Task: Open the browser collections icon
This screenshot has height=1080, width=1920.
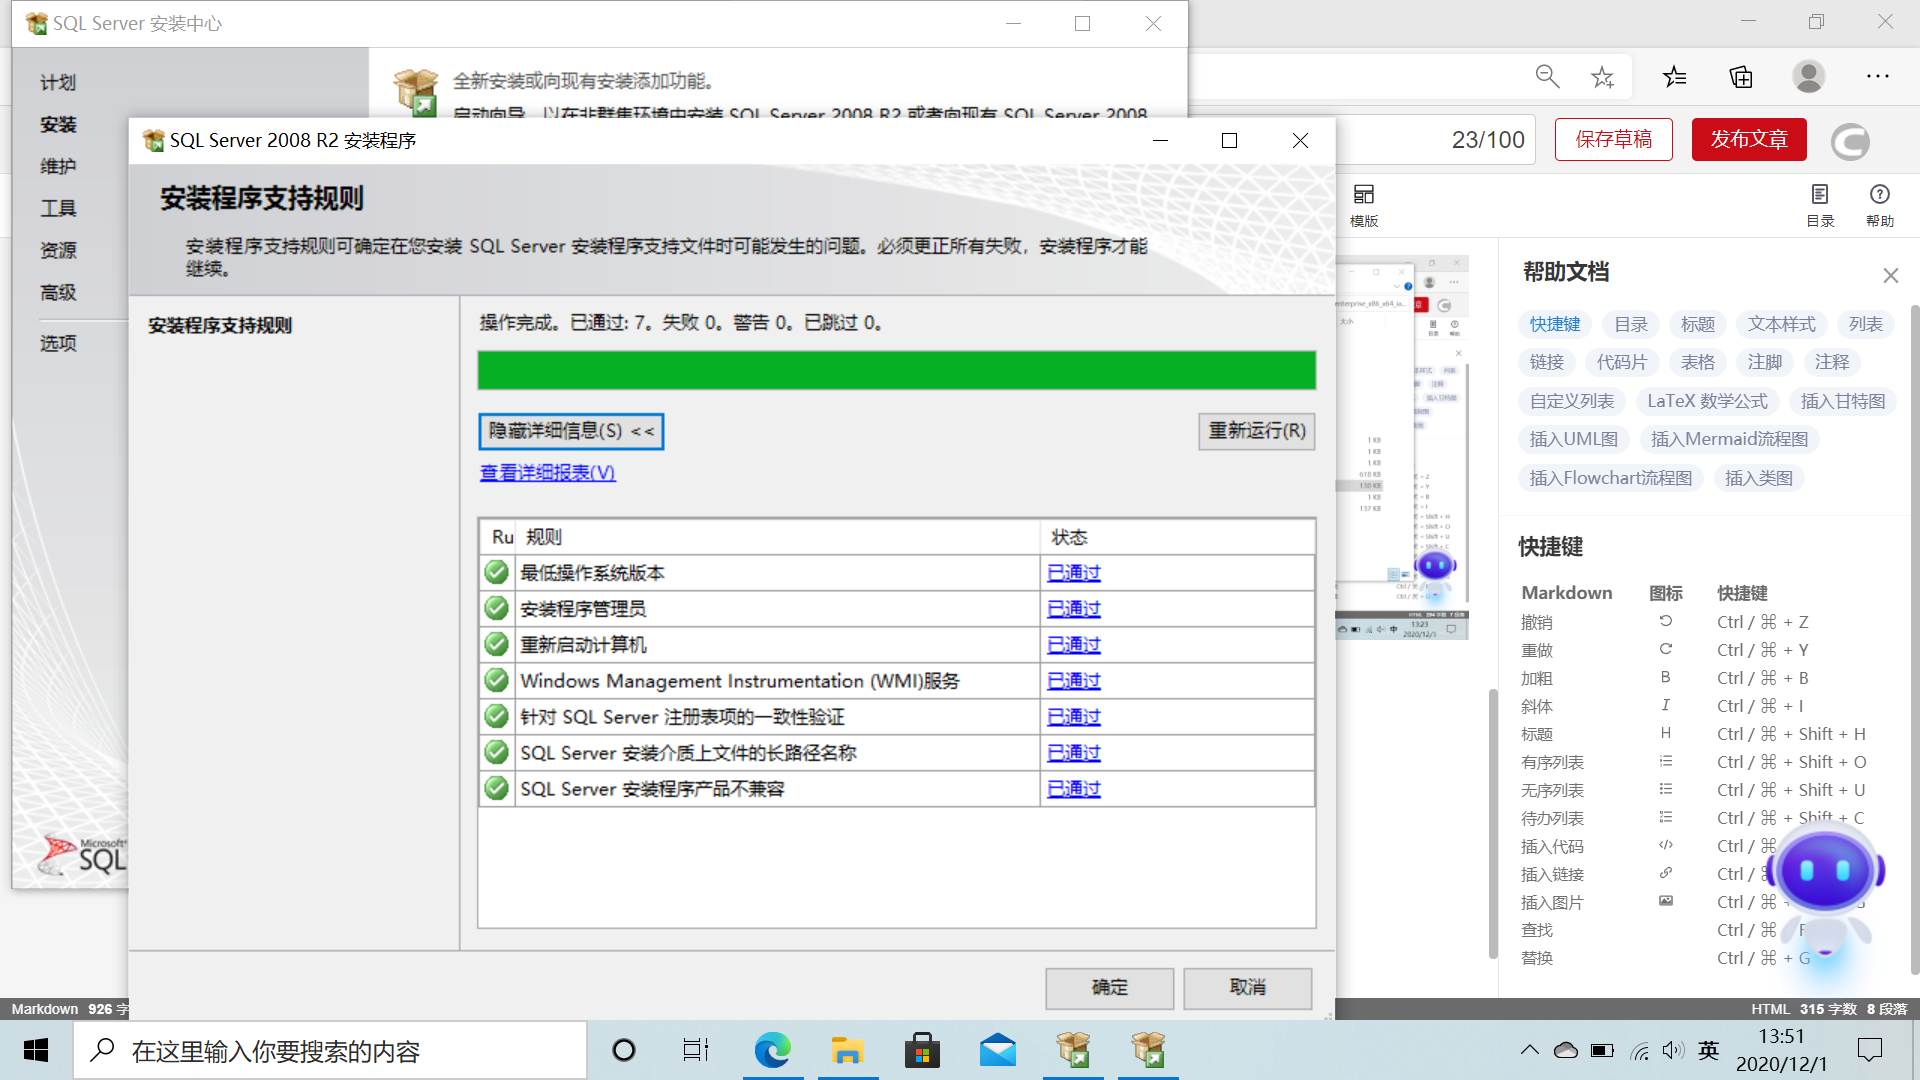Action: coord(1741,77)
